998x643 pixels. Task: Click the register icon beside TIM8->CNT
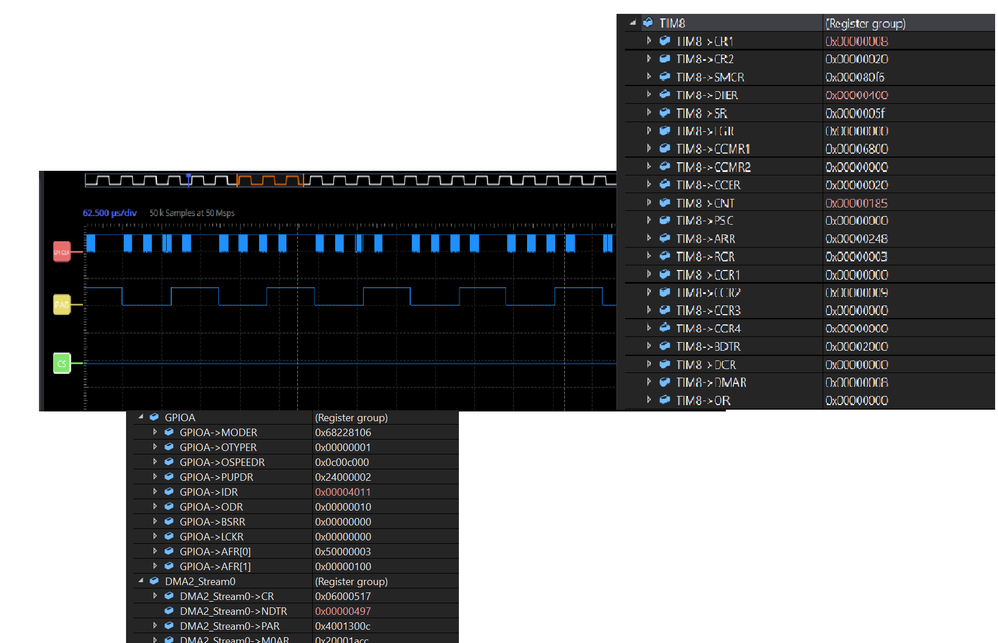[x=665, y=202]
